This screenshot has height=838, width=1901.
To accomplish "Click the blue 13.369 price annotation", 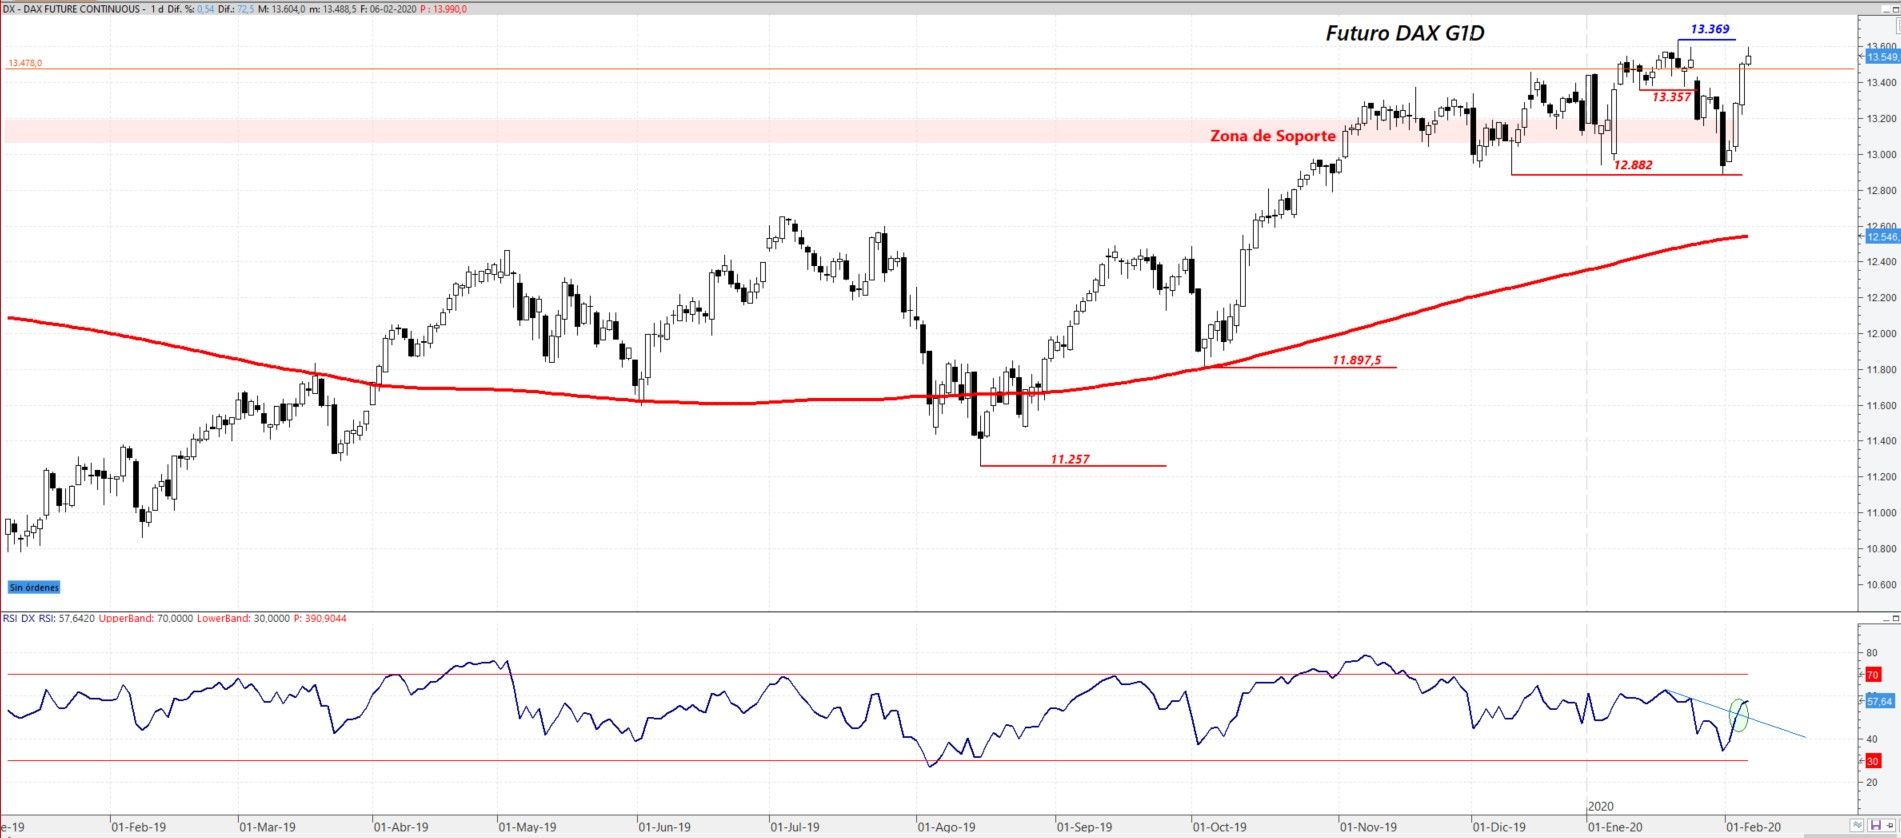I will coord(1709,29).
